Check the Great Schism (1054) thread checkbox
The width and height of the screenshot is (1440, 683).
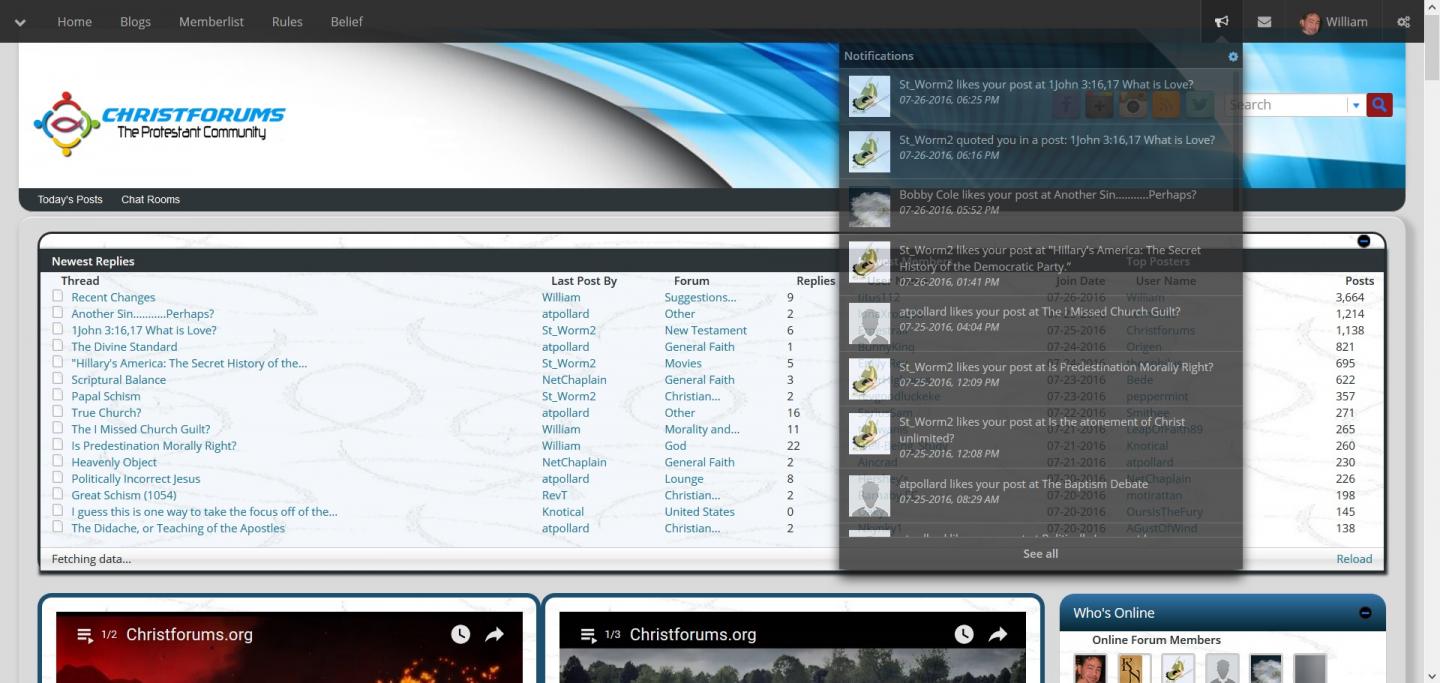[58, 494]
